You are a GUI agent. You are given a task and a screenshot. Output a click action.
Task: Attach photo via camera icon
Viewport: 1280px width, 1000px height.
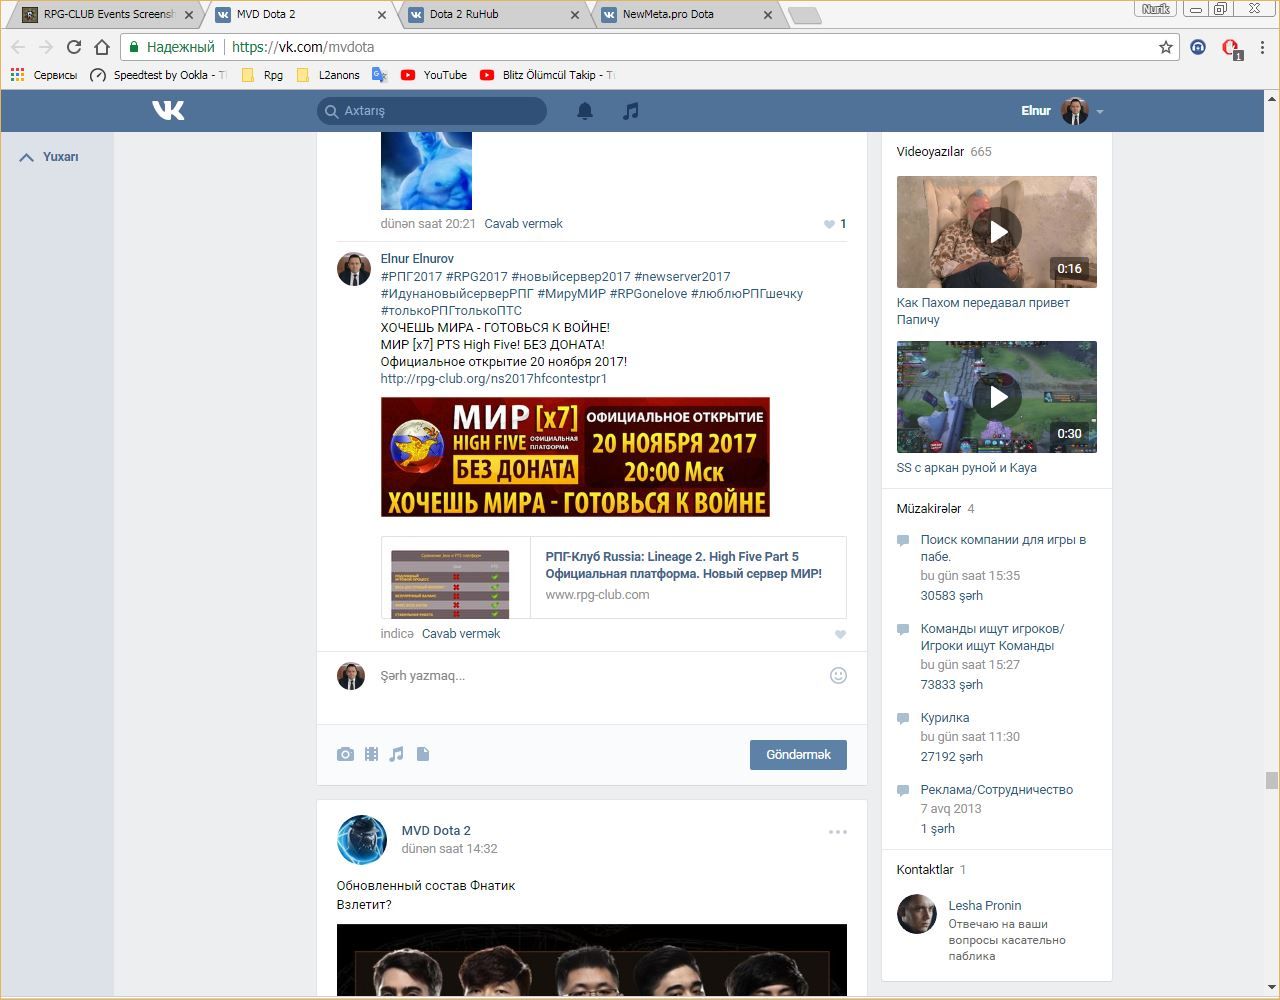(345, 754)
